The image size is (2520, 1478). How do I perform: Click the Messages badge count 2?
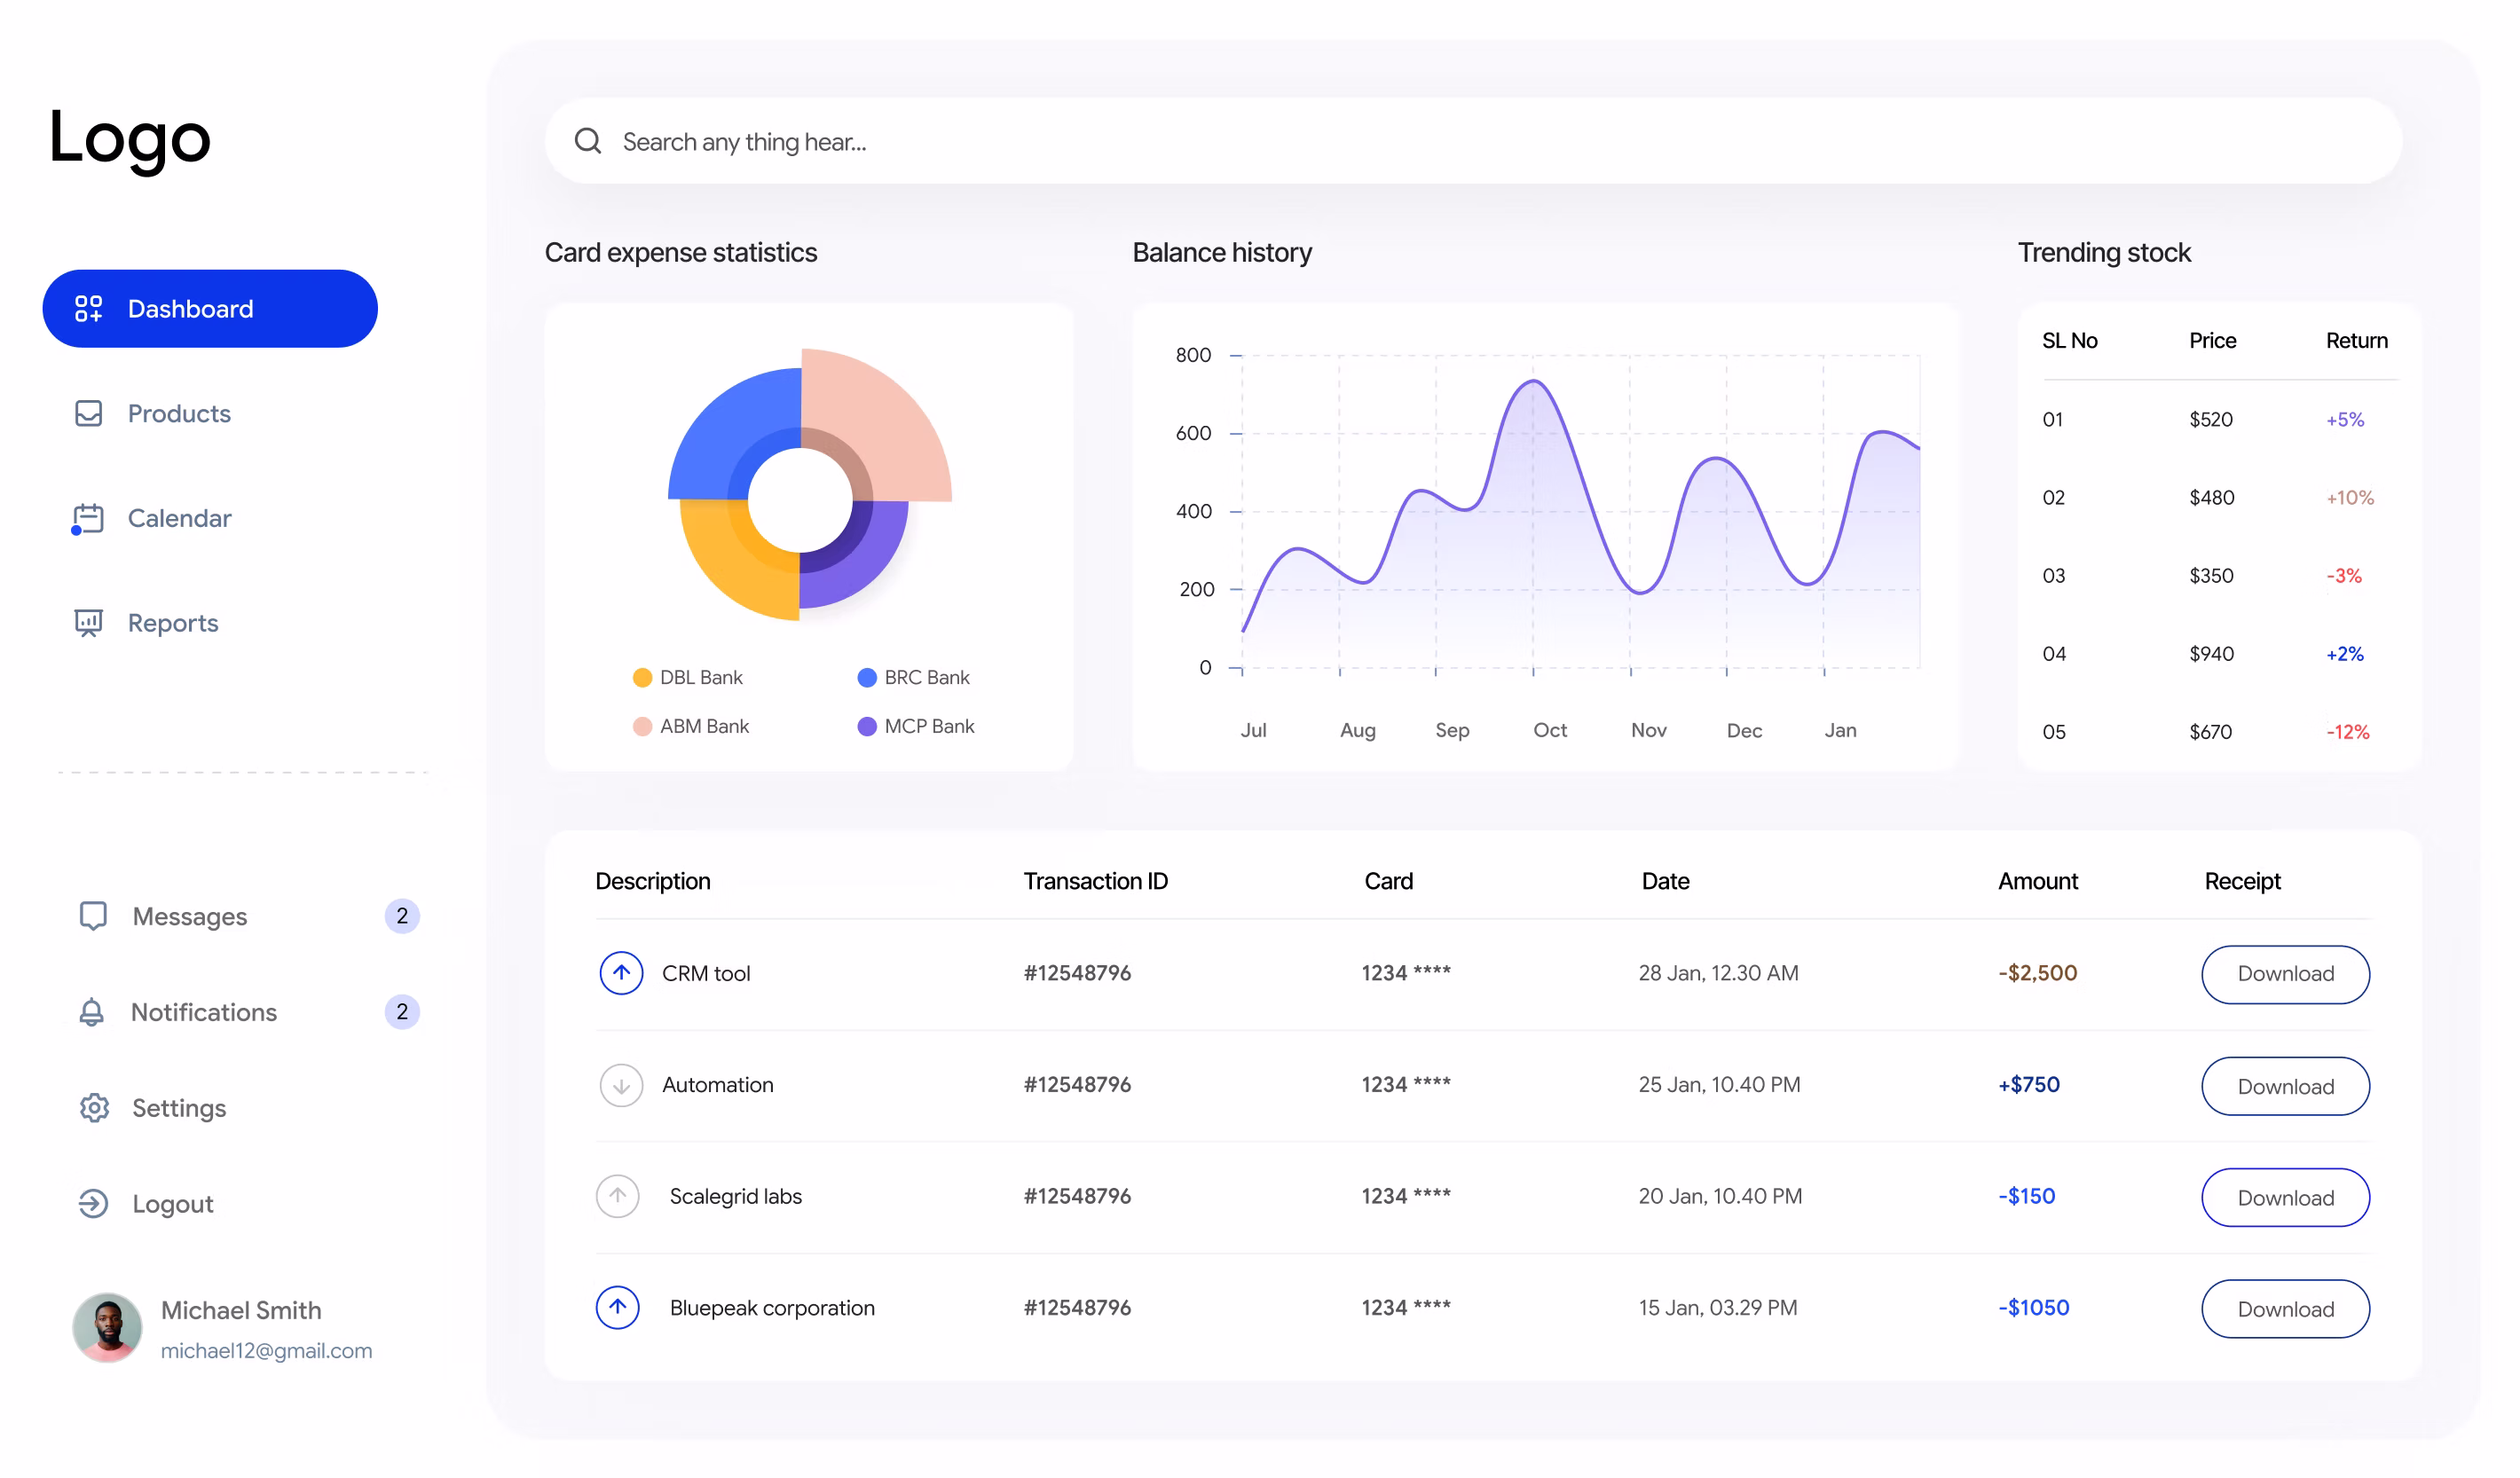[x=402, y=916]
